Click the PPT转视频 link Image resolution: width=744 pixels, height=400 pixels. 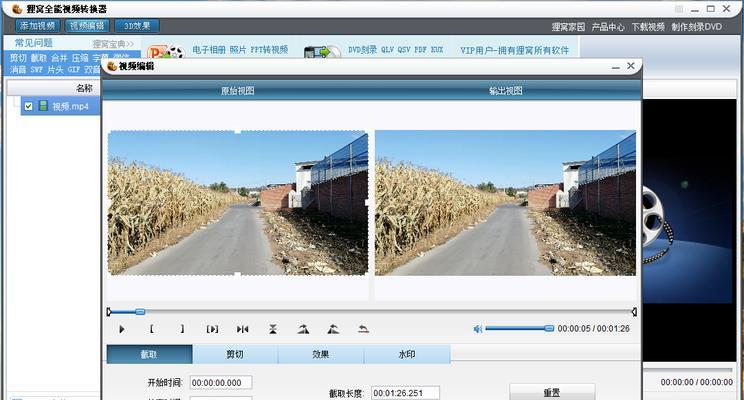[269, 49]
